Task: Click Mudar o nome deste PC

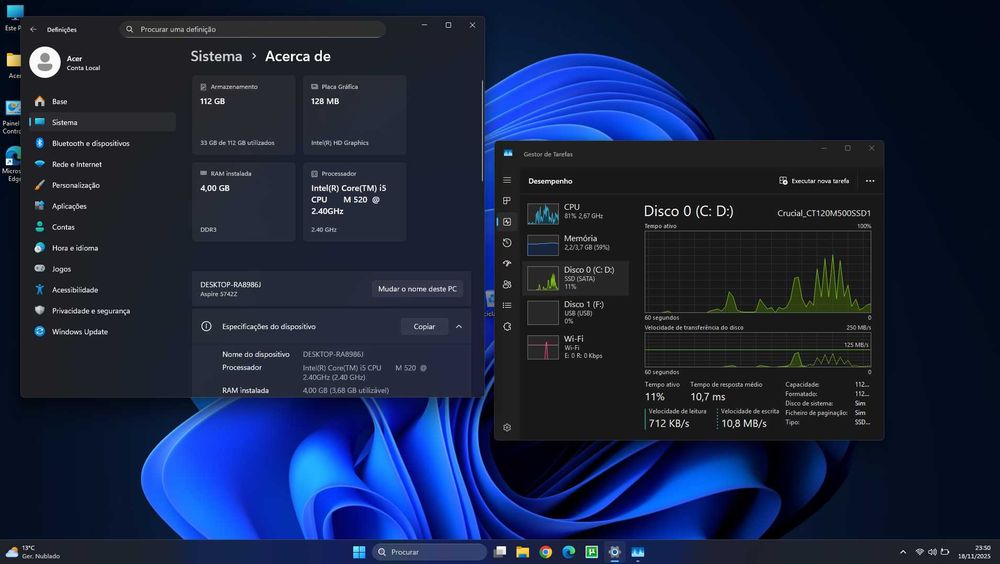Action: (417, 289)
